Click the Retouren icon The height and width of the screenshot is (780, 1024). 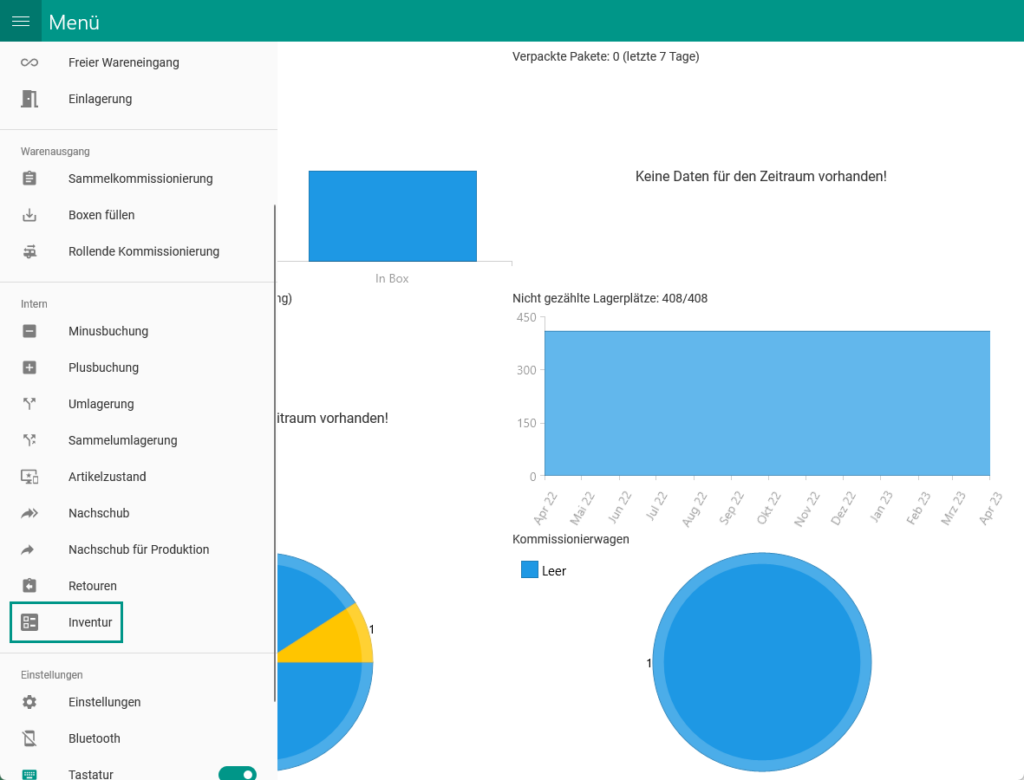(x=29, y=586)
